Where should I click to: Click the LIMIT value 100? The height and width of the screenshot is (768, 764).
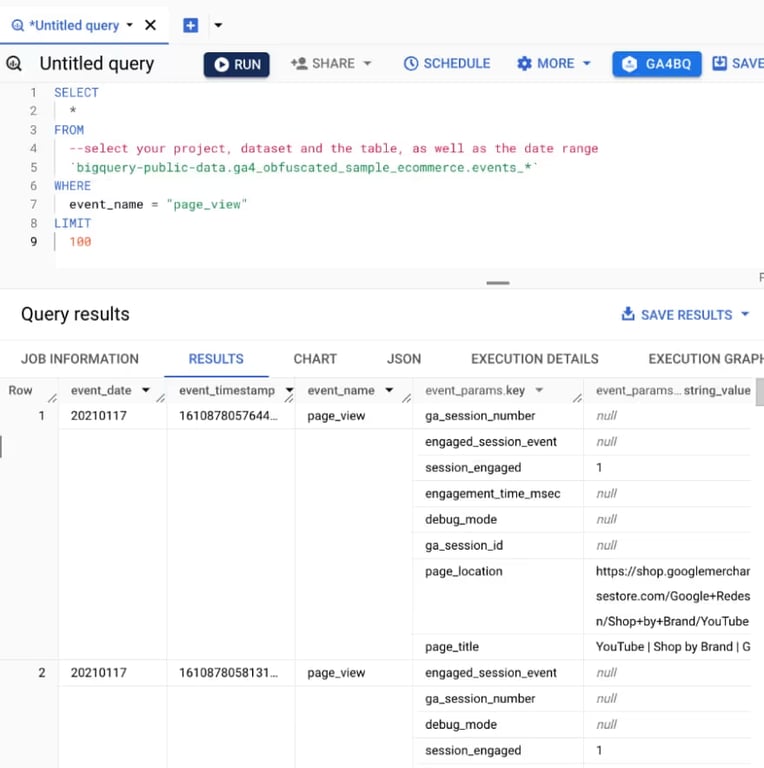80,242
